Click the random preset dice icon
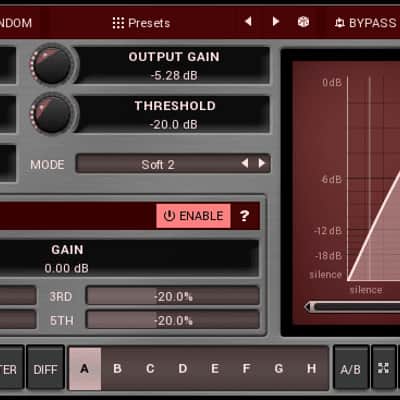Viewport: 400px width, 400px height. pyautogui.click(x=303, y=22)
